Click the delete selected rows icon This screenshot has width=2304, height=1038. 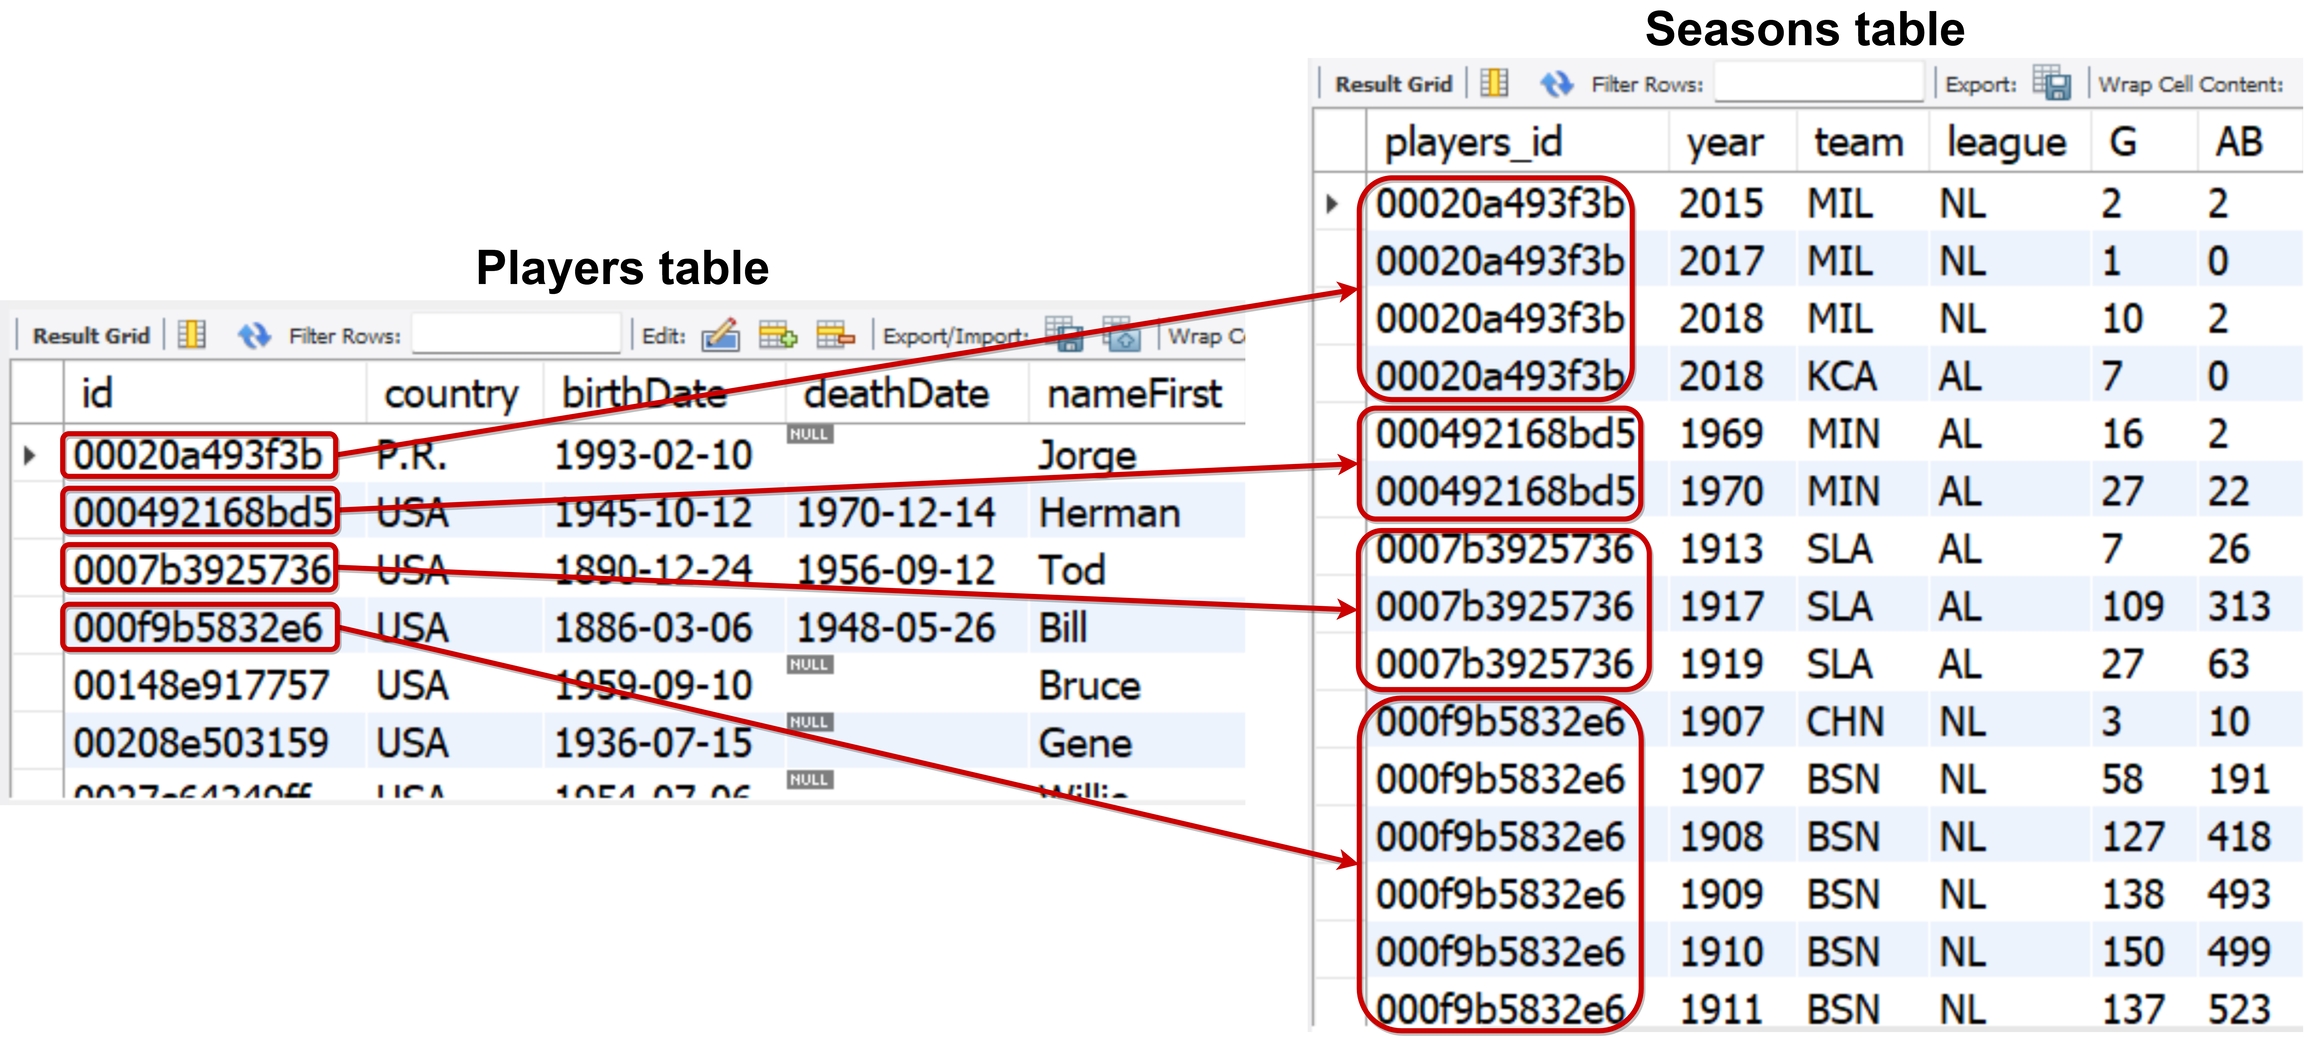[835, 335]
